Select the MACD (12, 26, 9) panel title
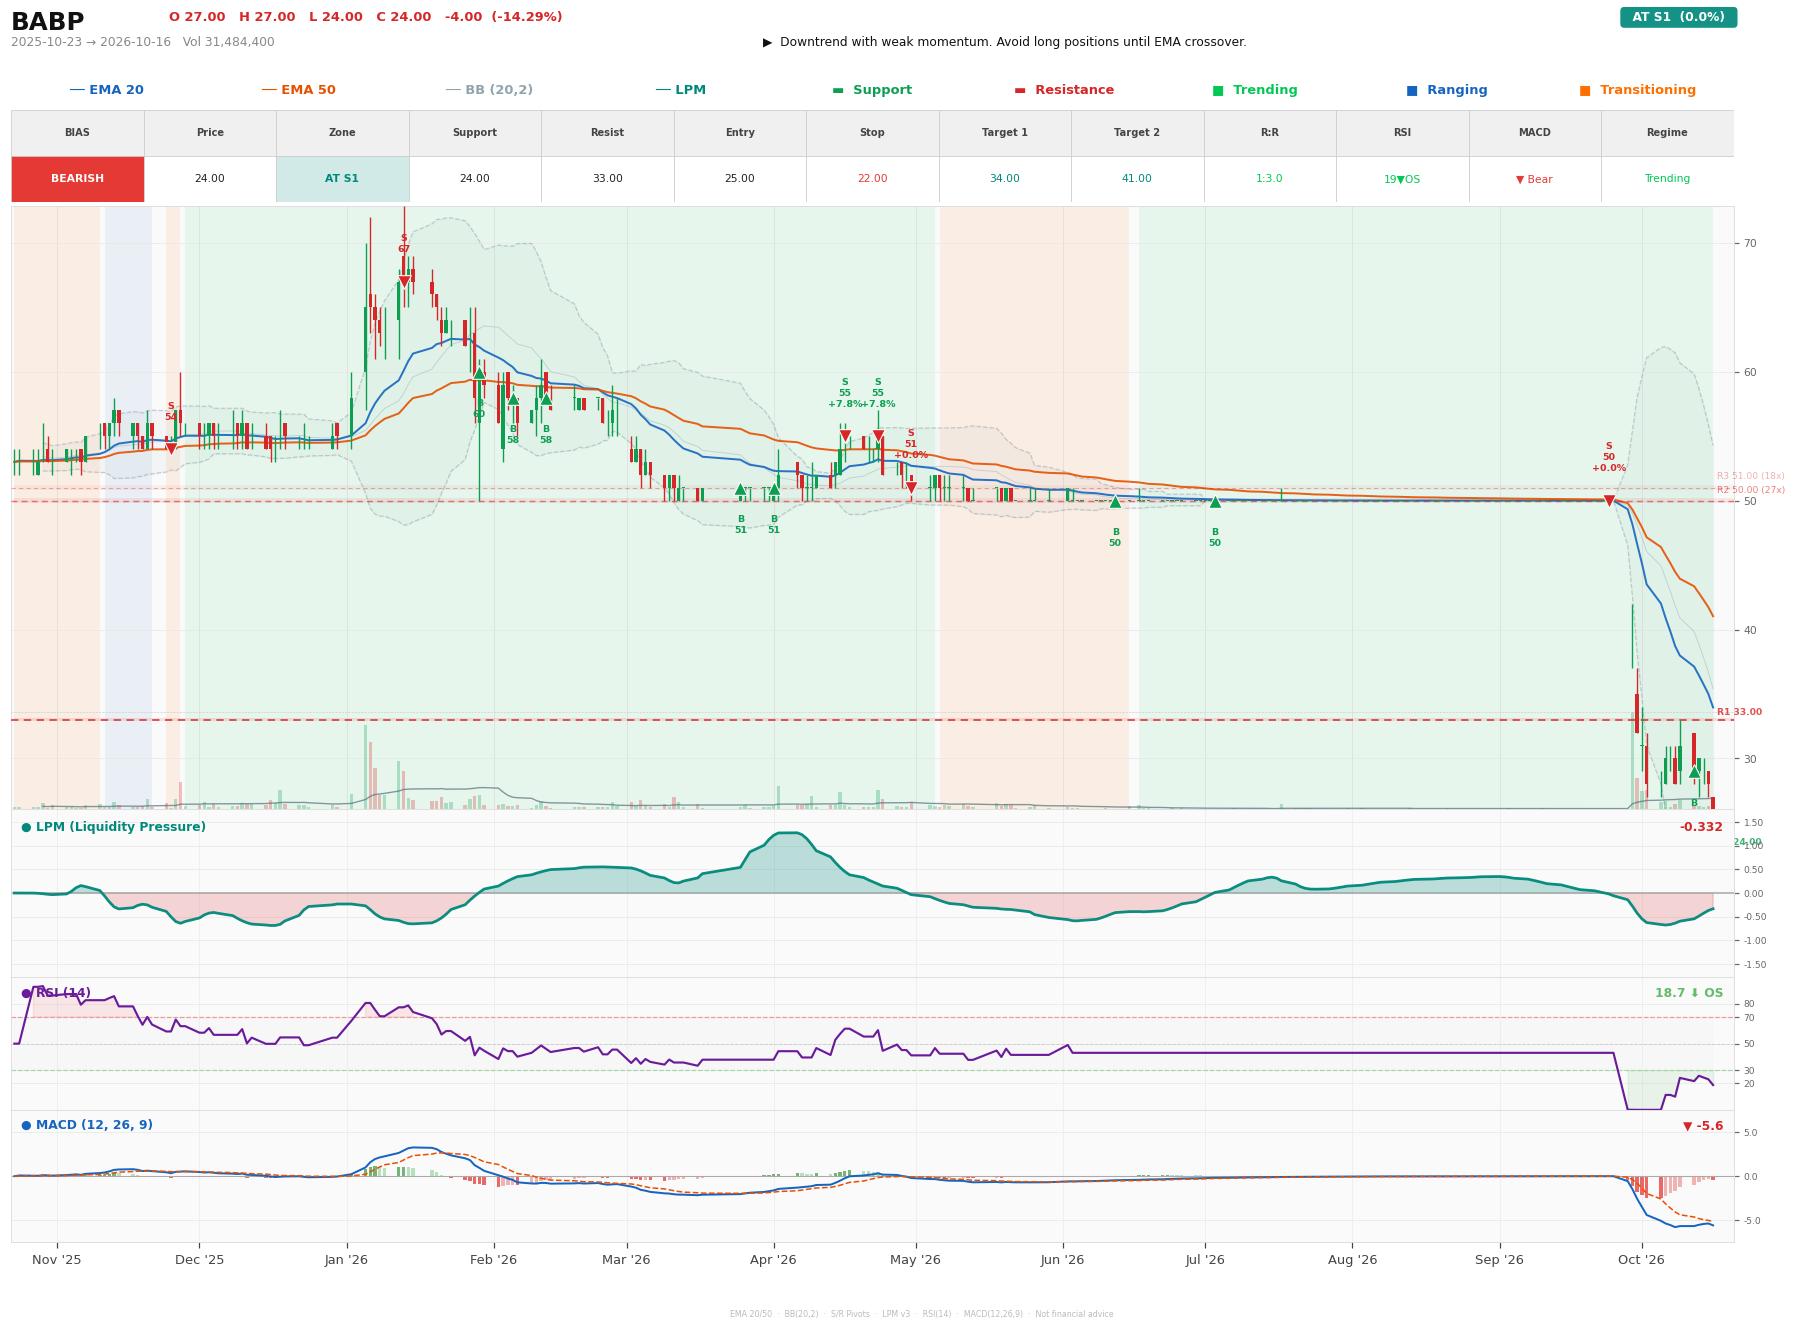Image resolution: width=1796 pixels, height=1330 pixels. (87, 1125)
